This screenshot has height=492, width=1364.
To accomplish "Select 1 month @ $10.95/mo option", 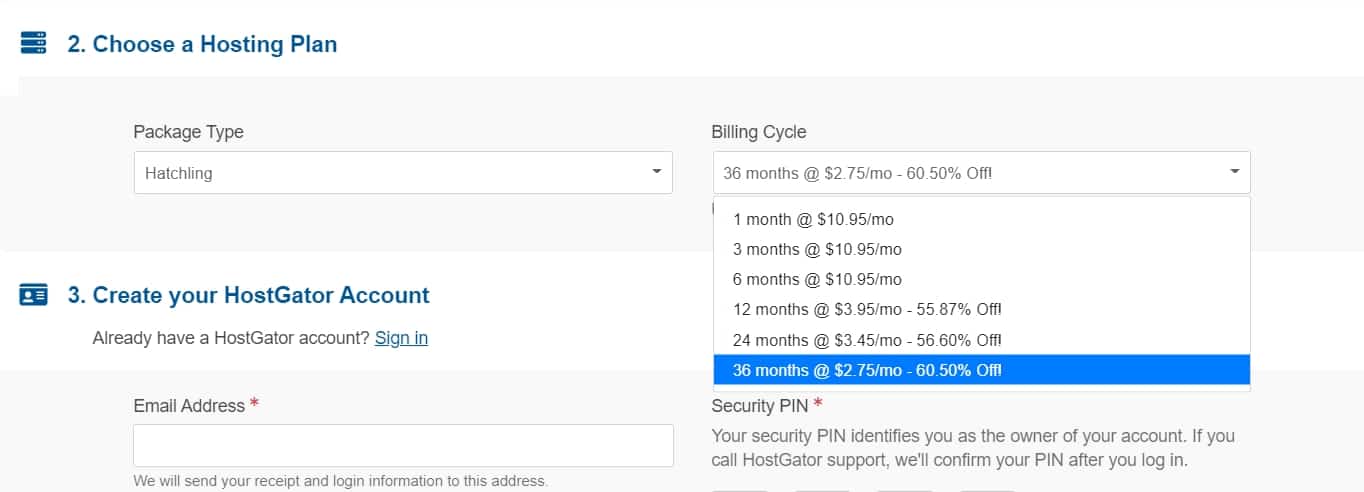I will pyautogui.click(x=981, y=219).
